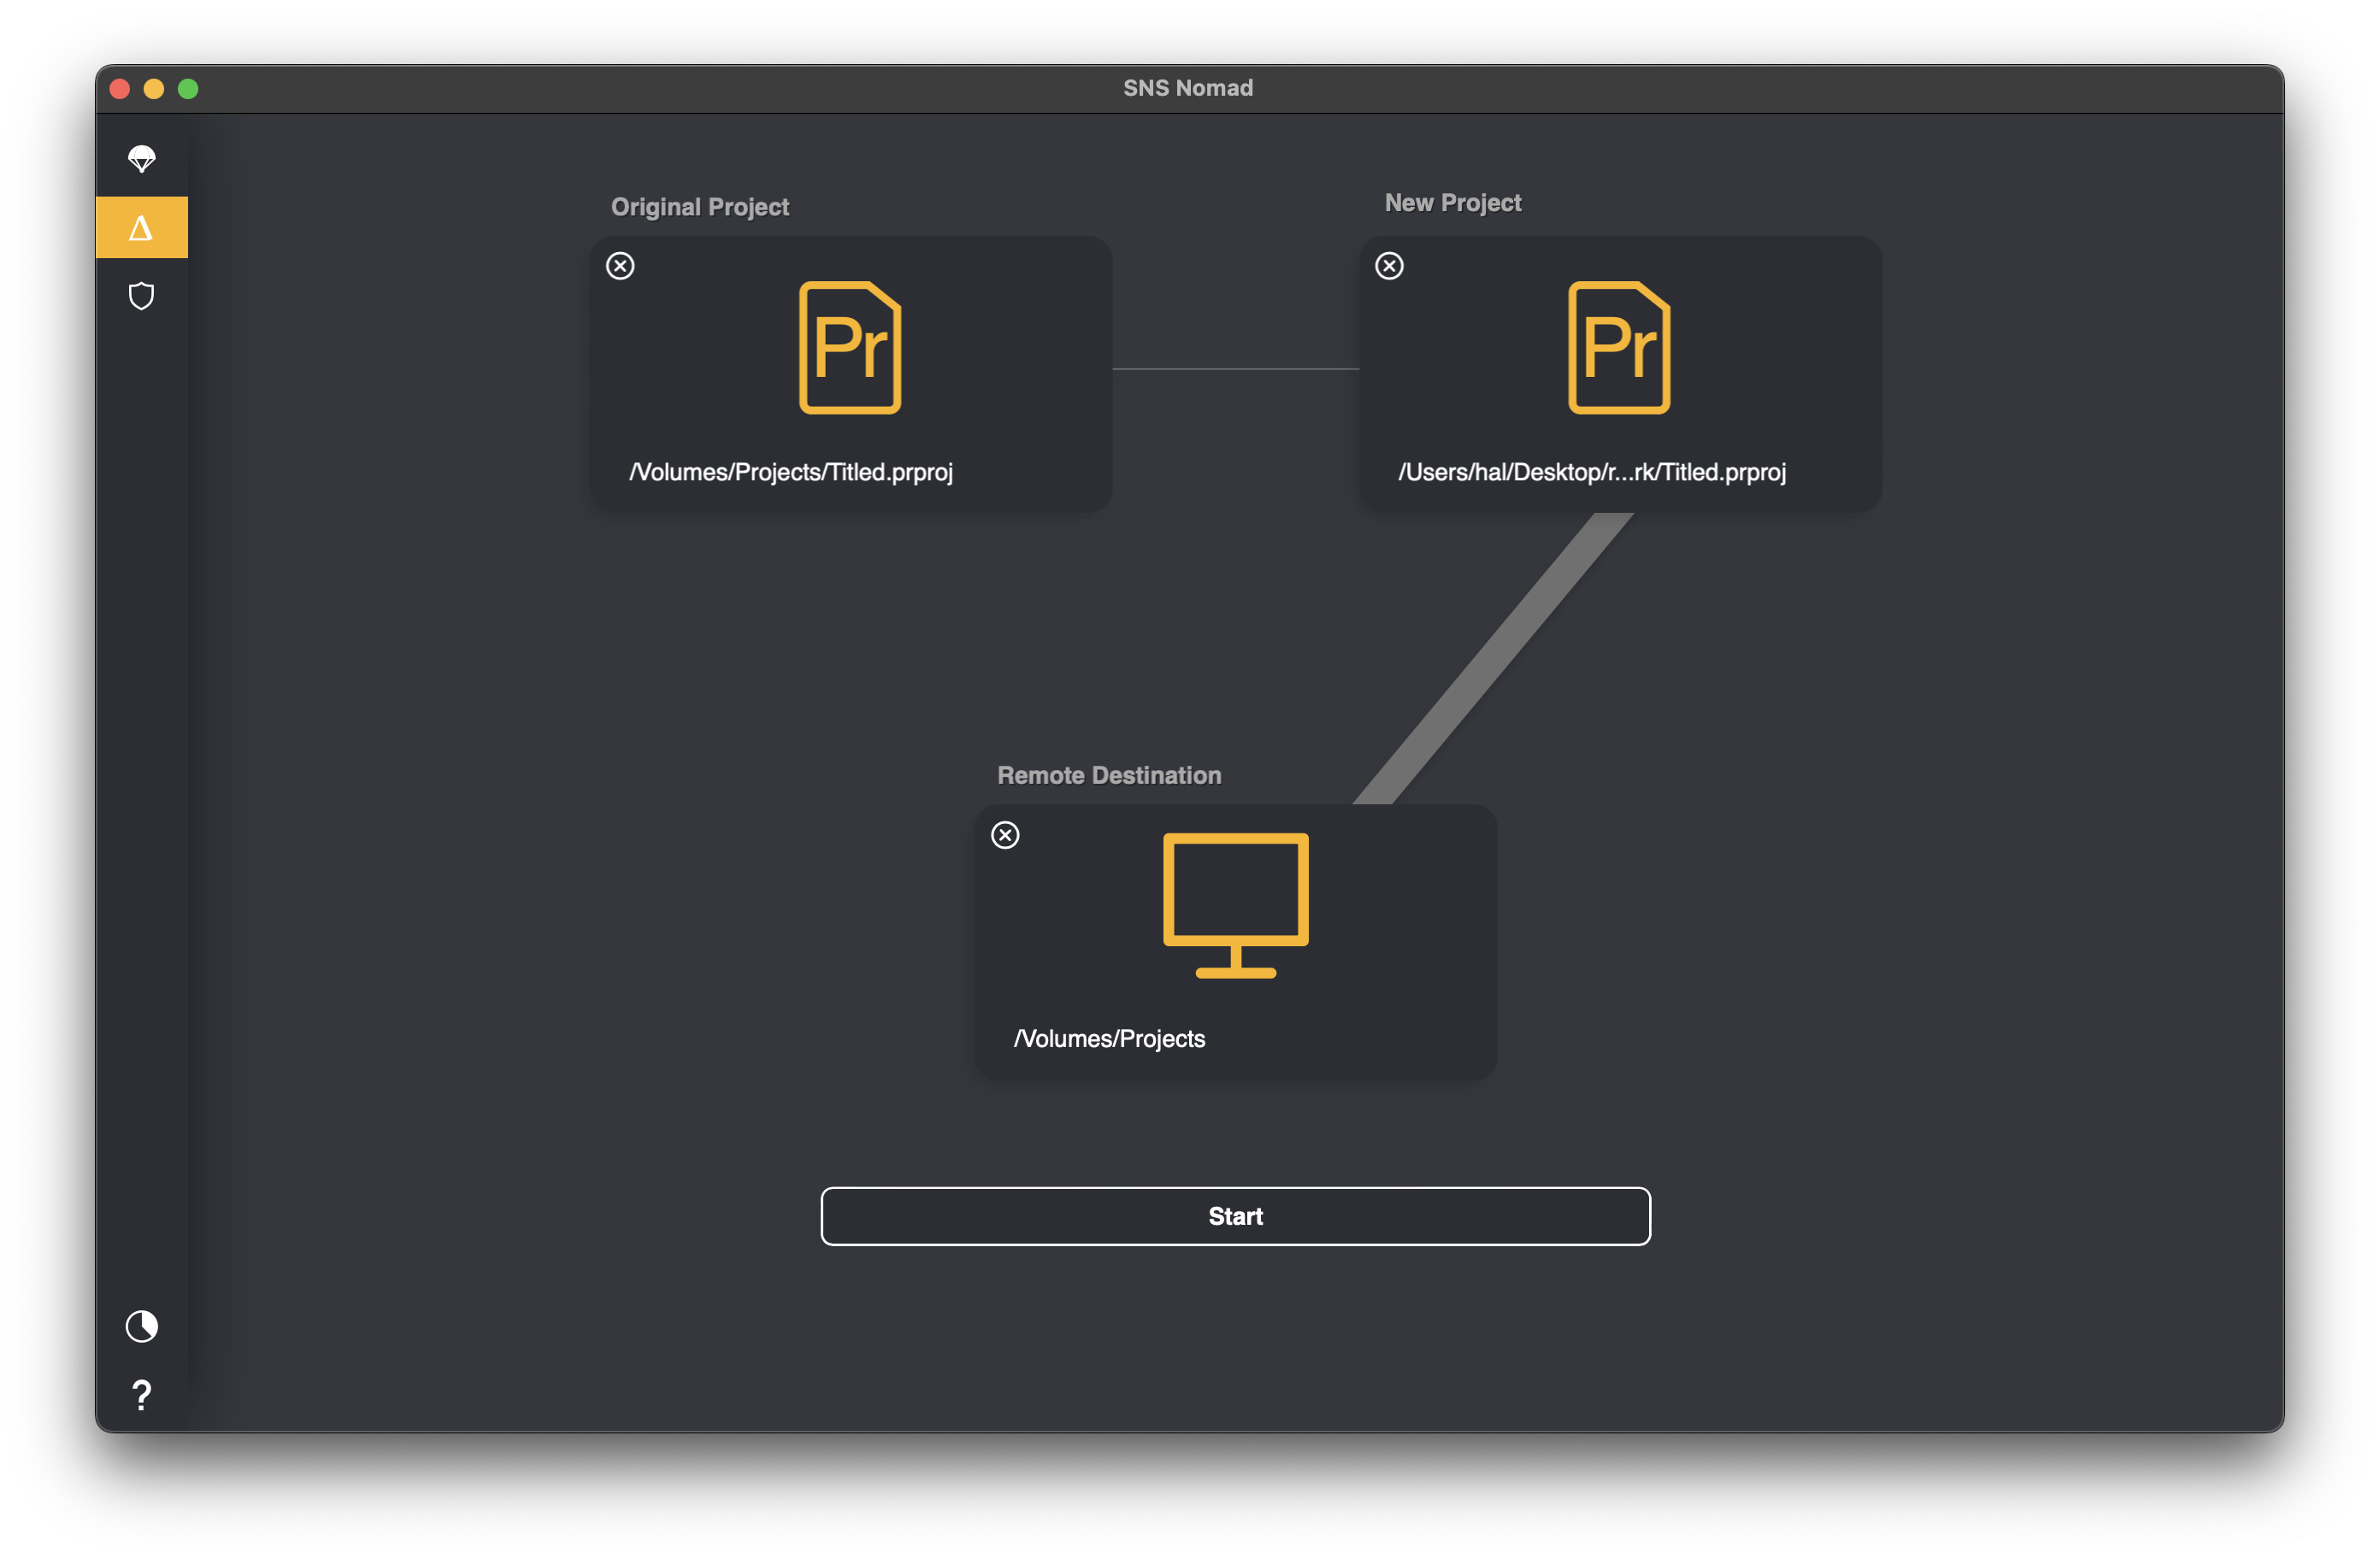Click the New Project label
2380x1559 pixels.
click(1453, 203)
